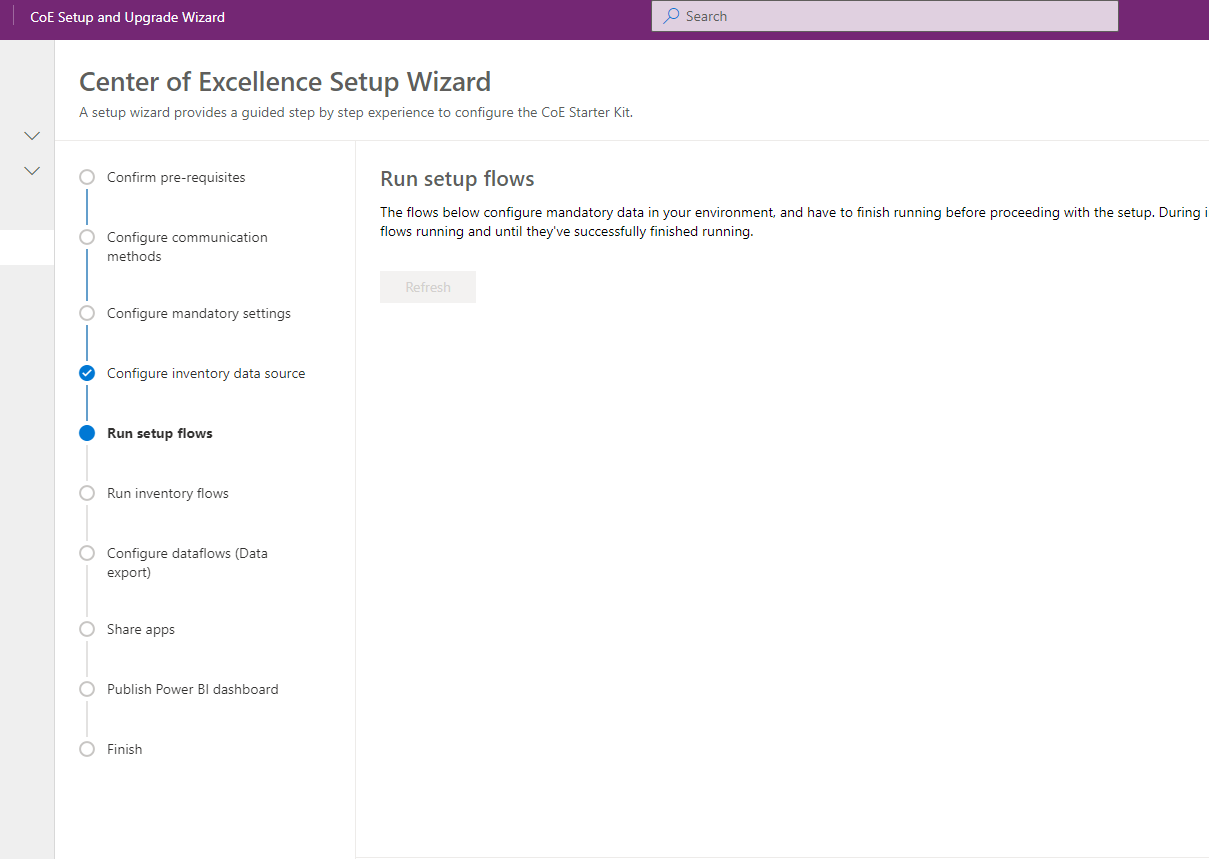Screen dimensions: 1209x859
Task: Click the circle icon beside Finish
Action: [x=87, y=748]
